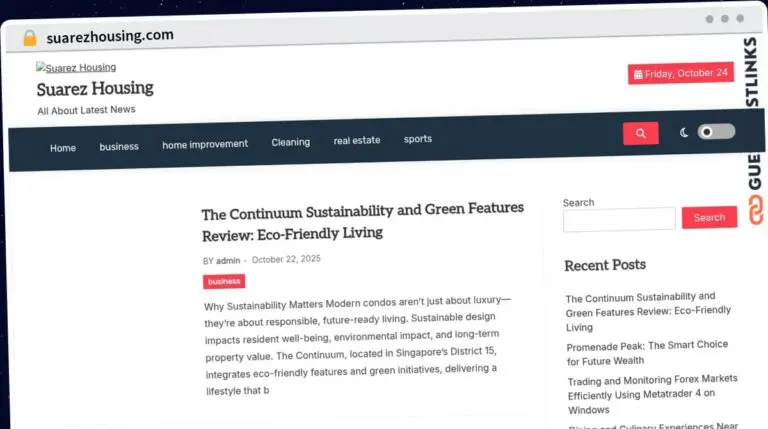Open the real estate nav link
This screenshot has height=429, width=768.
357,141
